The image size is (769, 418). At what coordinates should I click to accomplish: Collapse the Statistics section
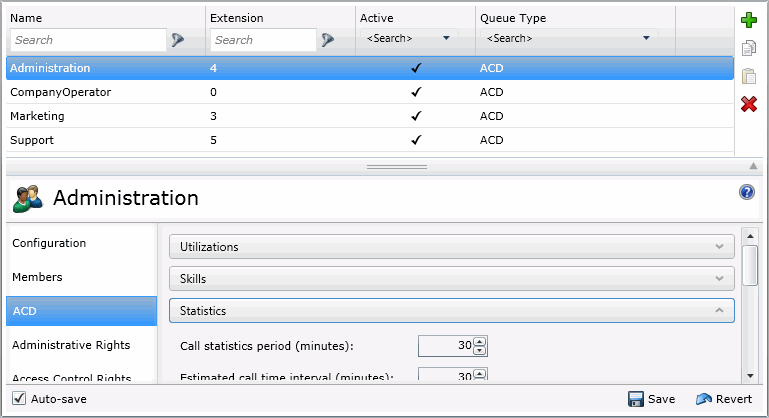tap(452, 311)
